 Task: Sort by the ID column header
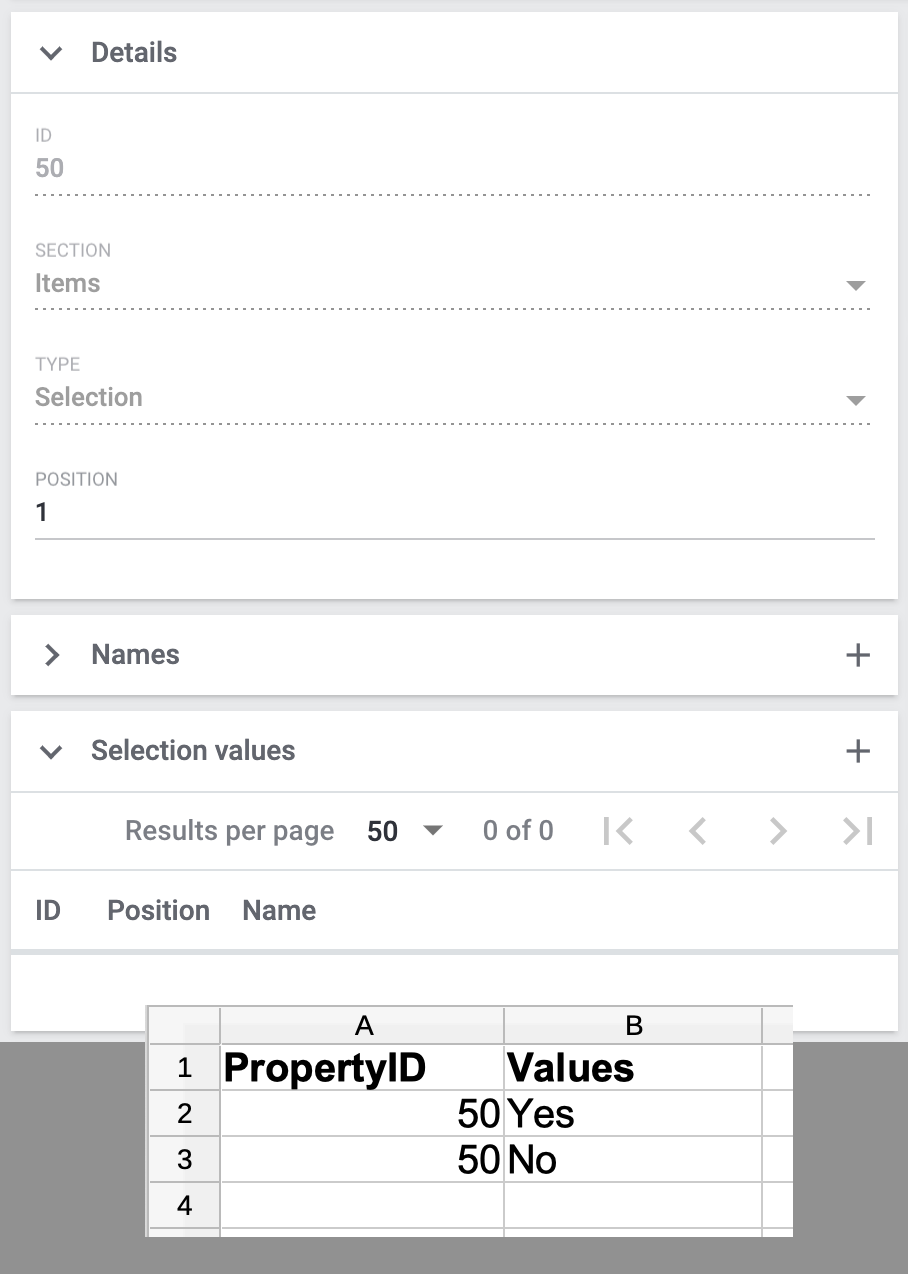(x=48, y=911)
